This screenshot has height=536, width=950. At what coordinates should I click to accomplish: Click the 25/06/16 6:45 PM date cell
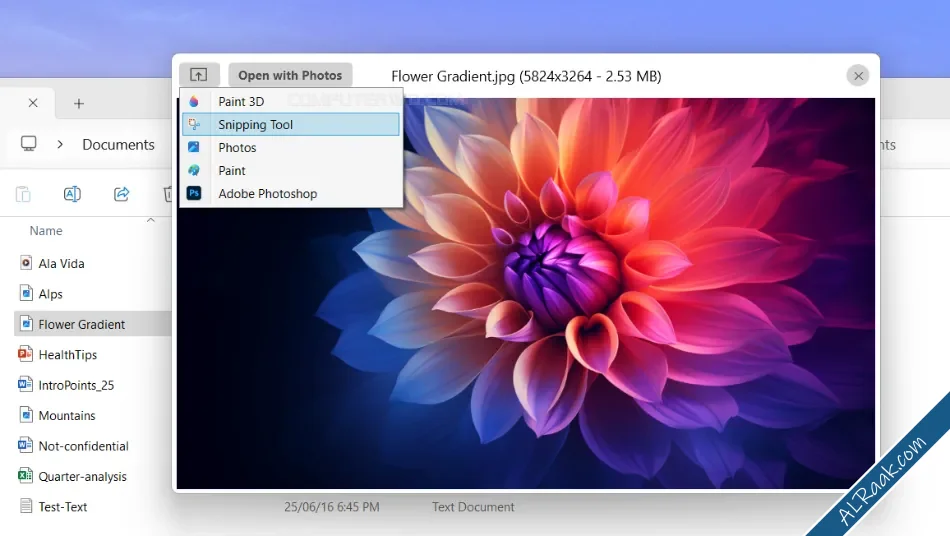[332, 507]
